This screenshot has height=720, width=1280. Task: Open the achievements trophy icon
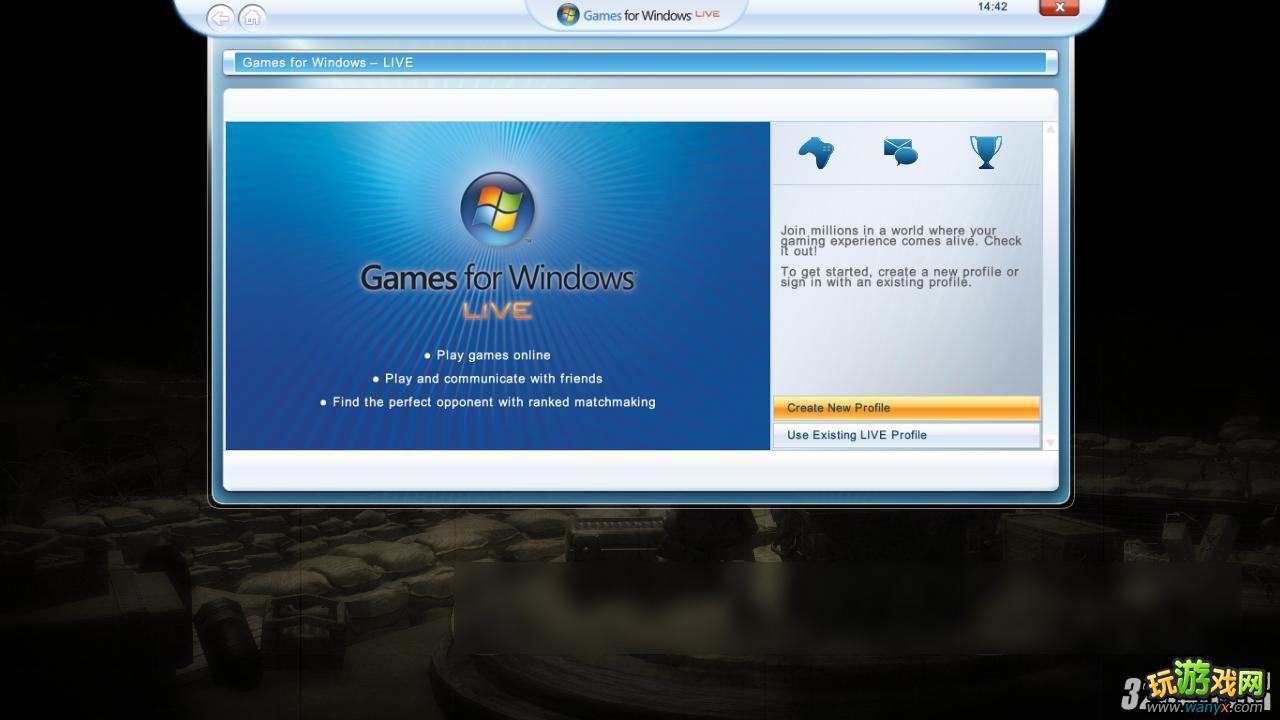tap(985, 152)
